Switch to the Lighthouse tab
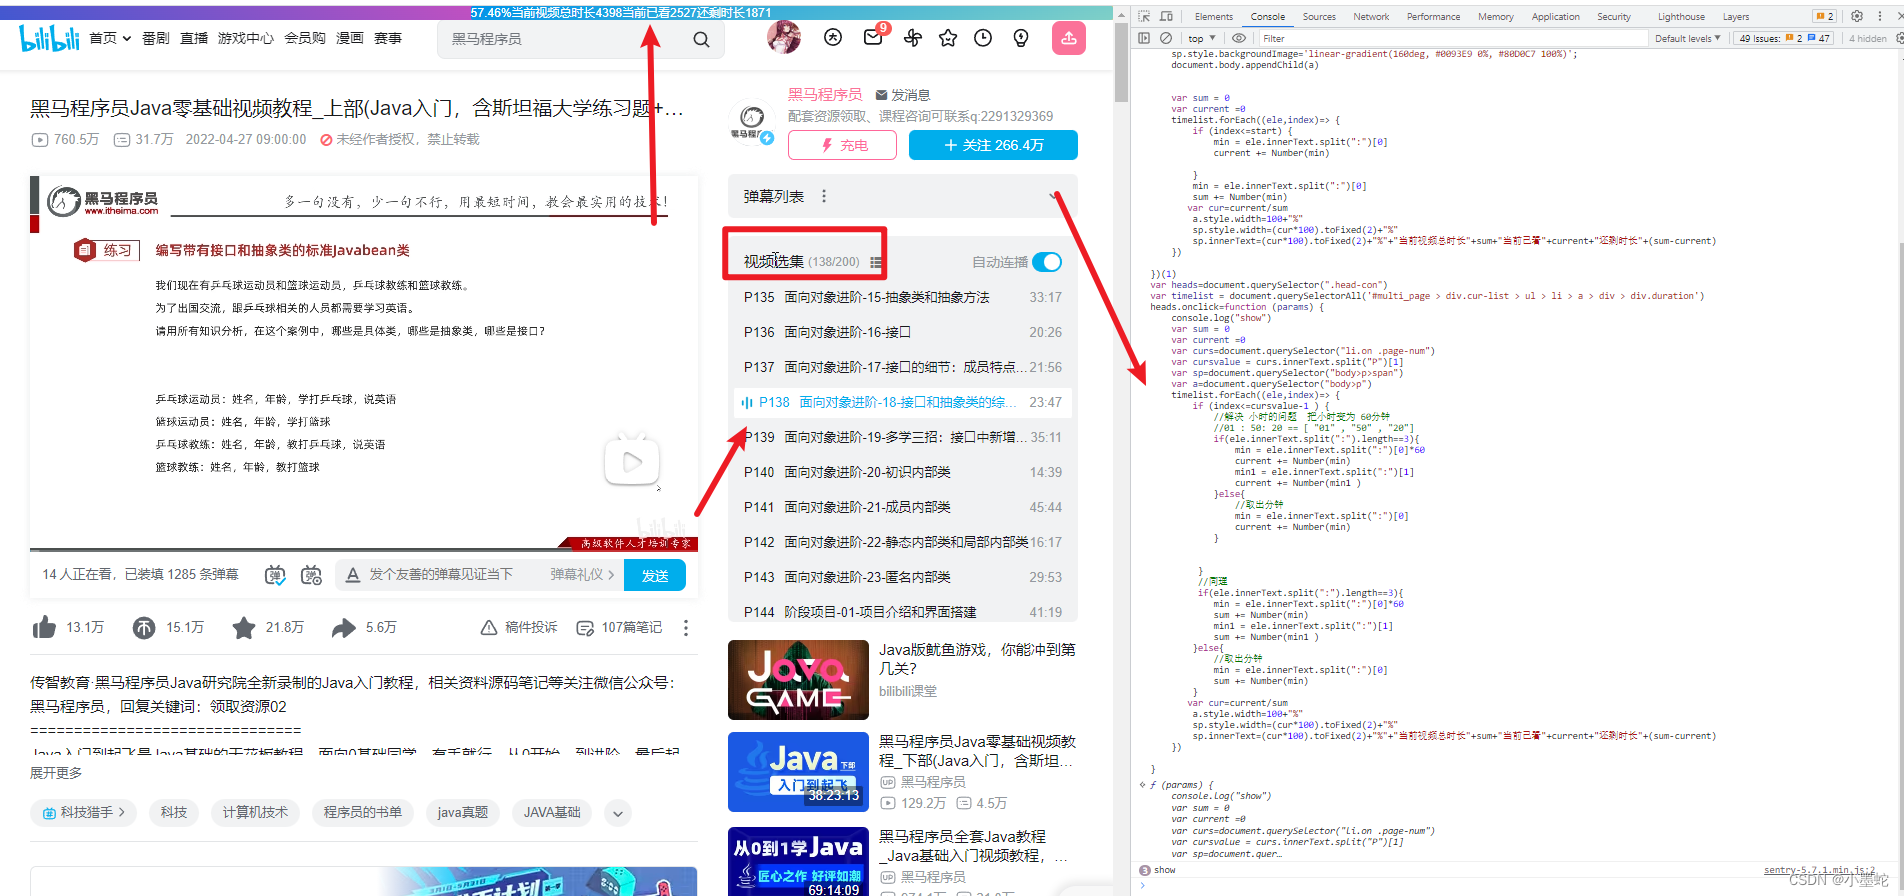 point(1681,16)
